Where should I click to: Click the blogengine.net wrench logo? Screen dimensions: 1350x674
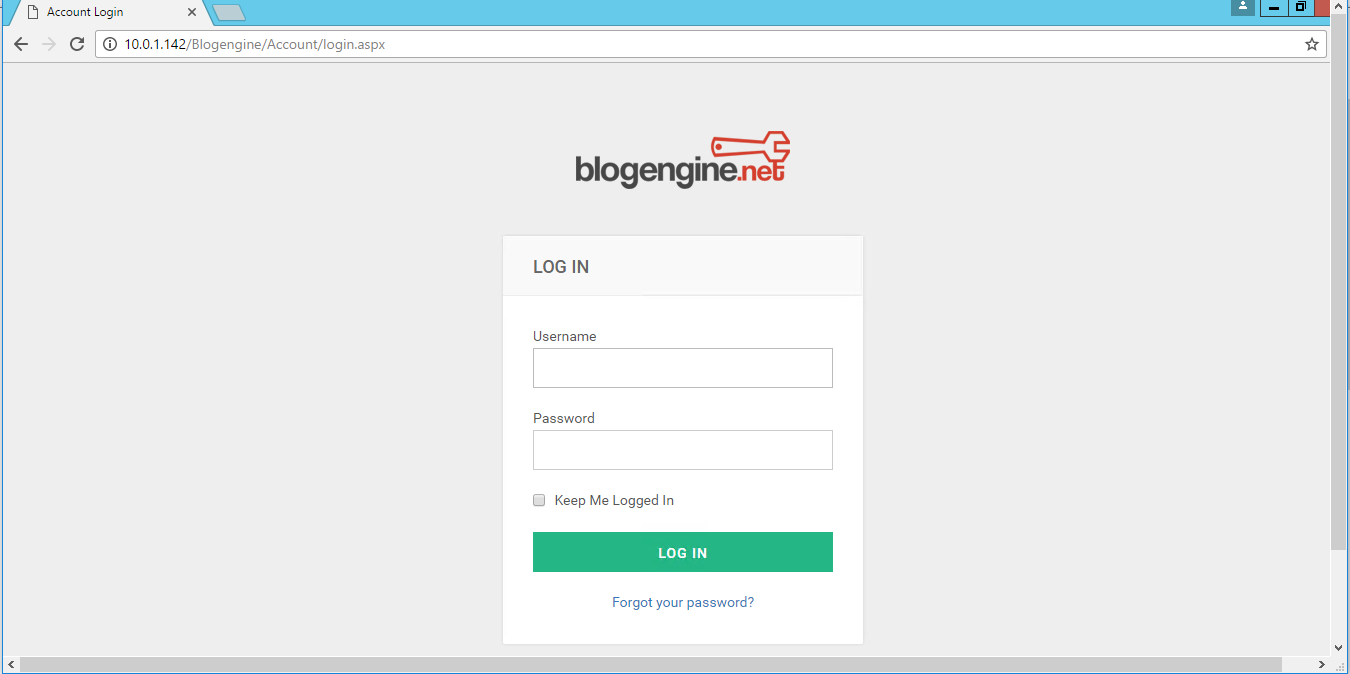[x=683, y=160]
